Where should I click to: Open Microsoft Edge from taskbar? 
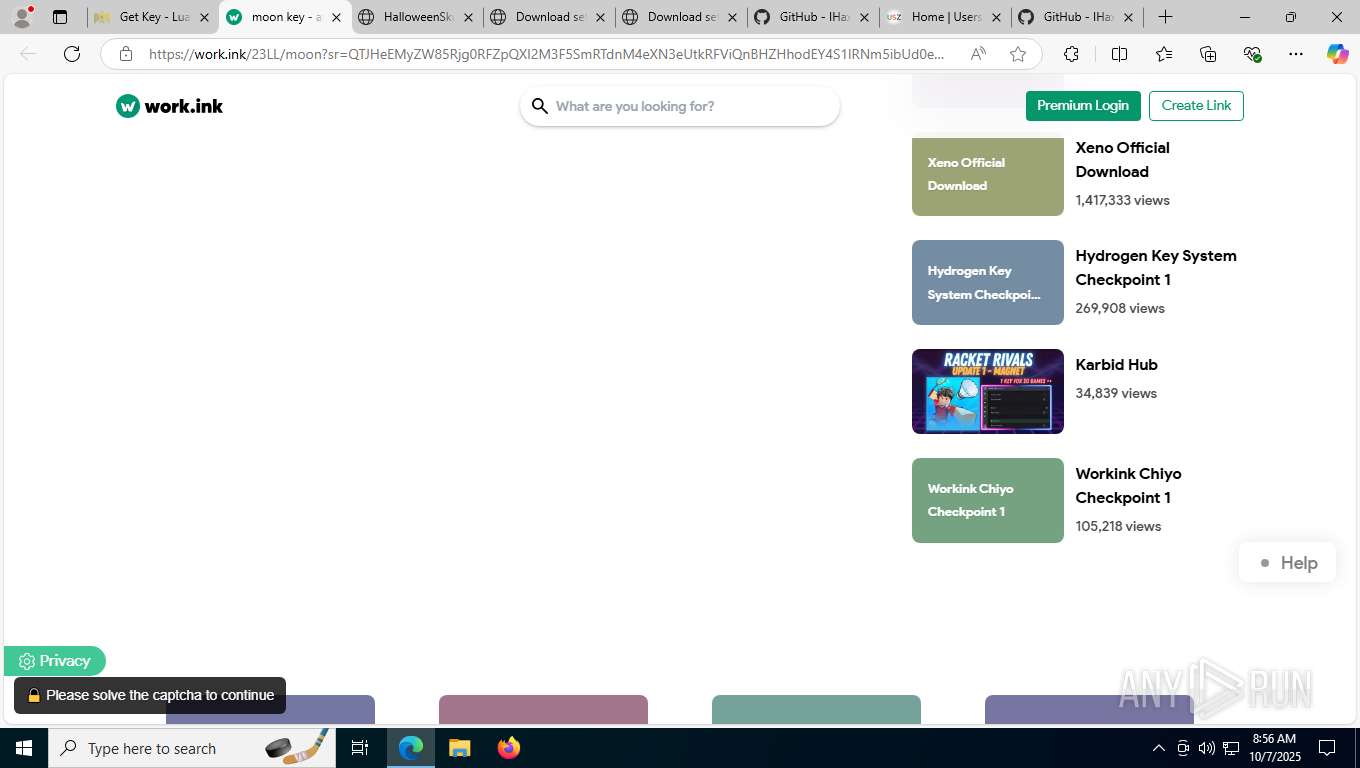pyautogui.click(x=411, y=748)
